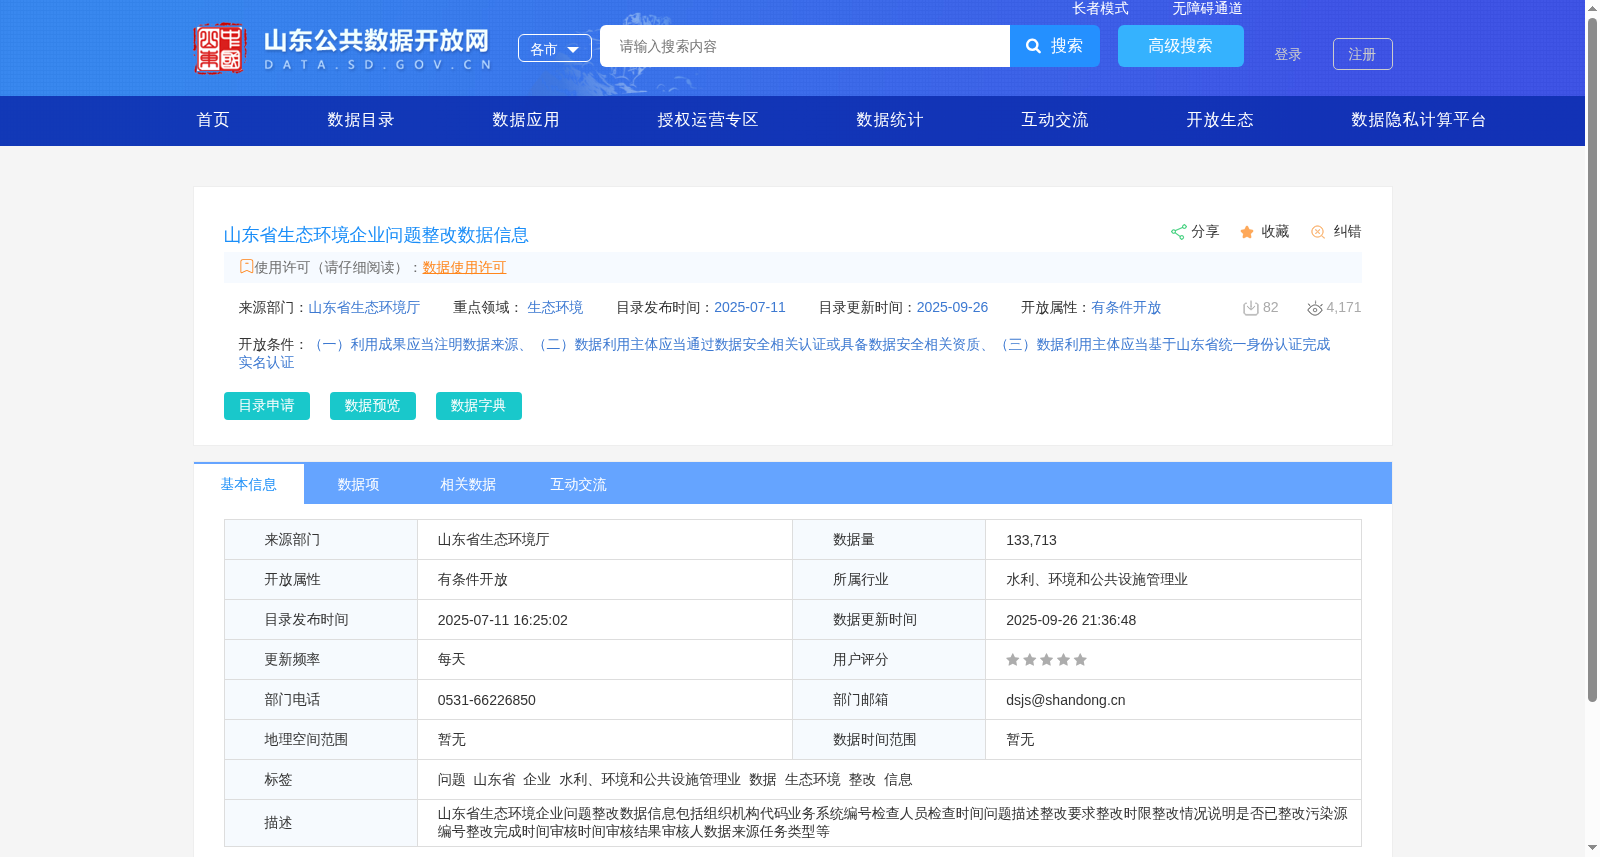1600x857 pixels.
Task: Switch to 长者模式 elder mode
Action: [x=1101, y=8]
